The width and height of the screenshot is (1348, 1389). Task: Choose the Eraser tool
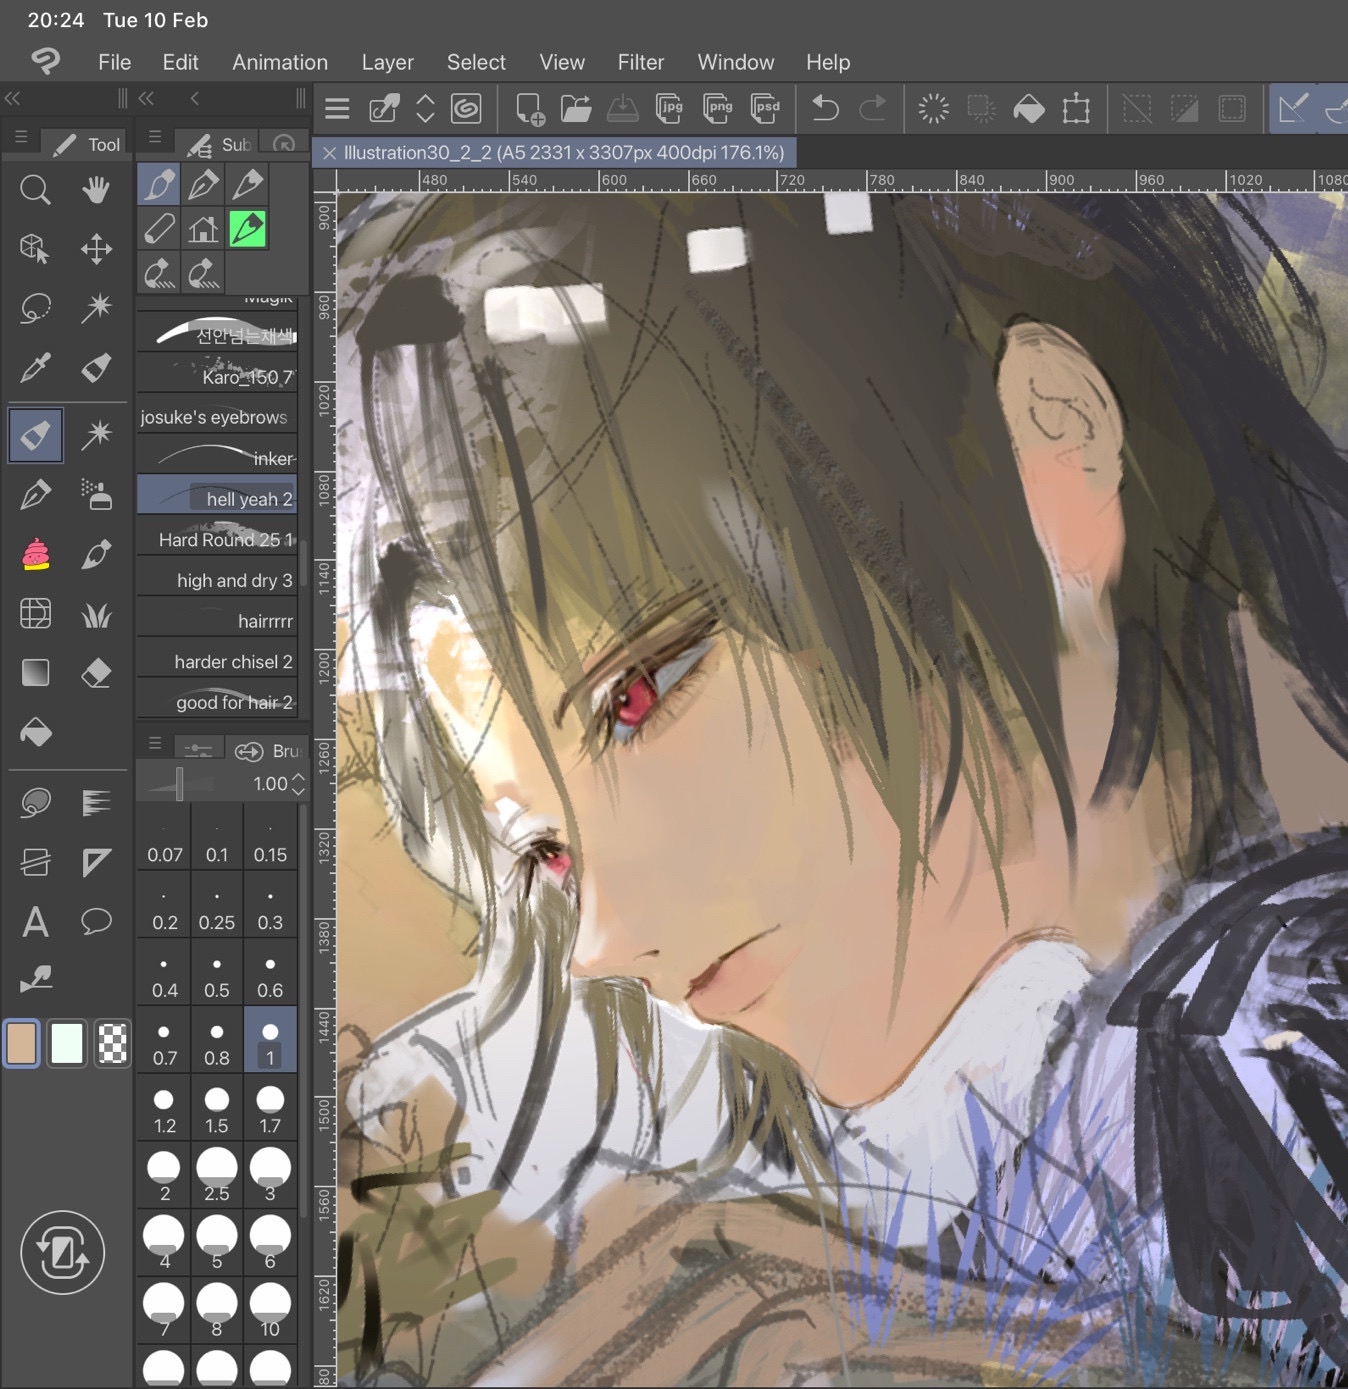[x=96, y=673]
